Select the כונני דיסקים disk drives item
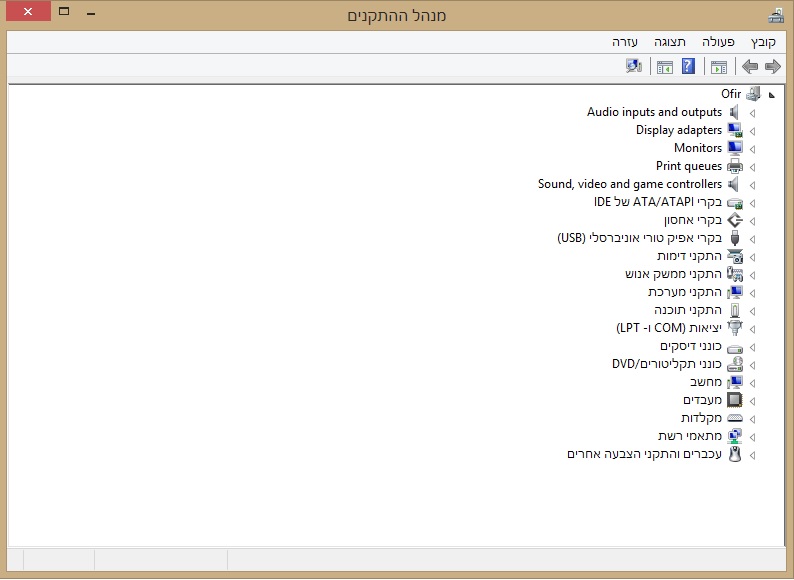794x580 pixels. pos(691,346)
